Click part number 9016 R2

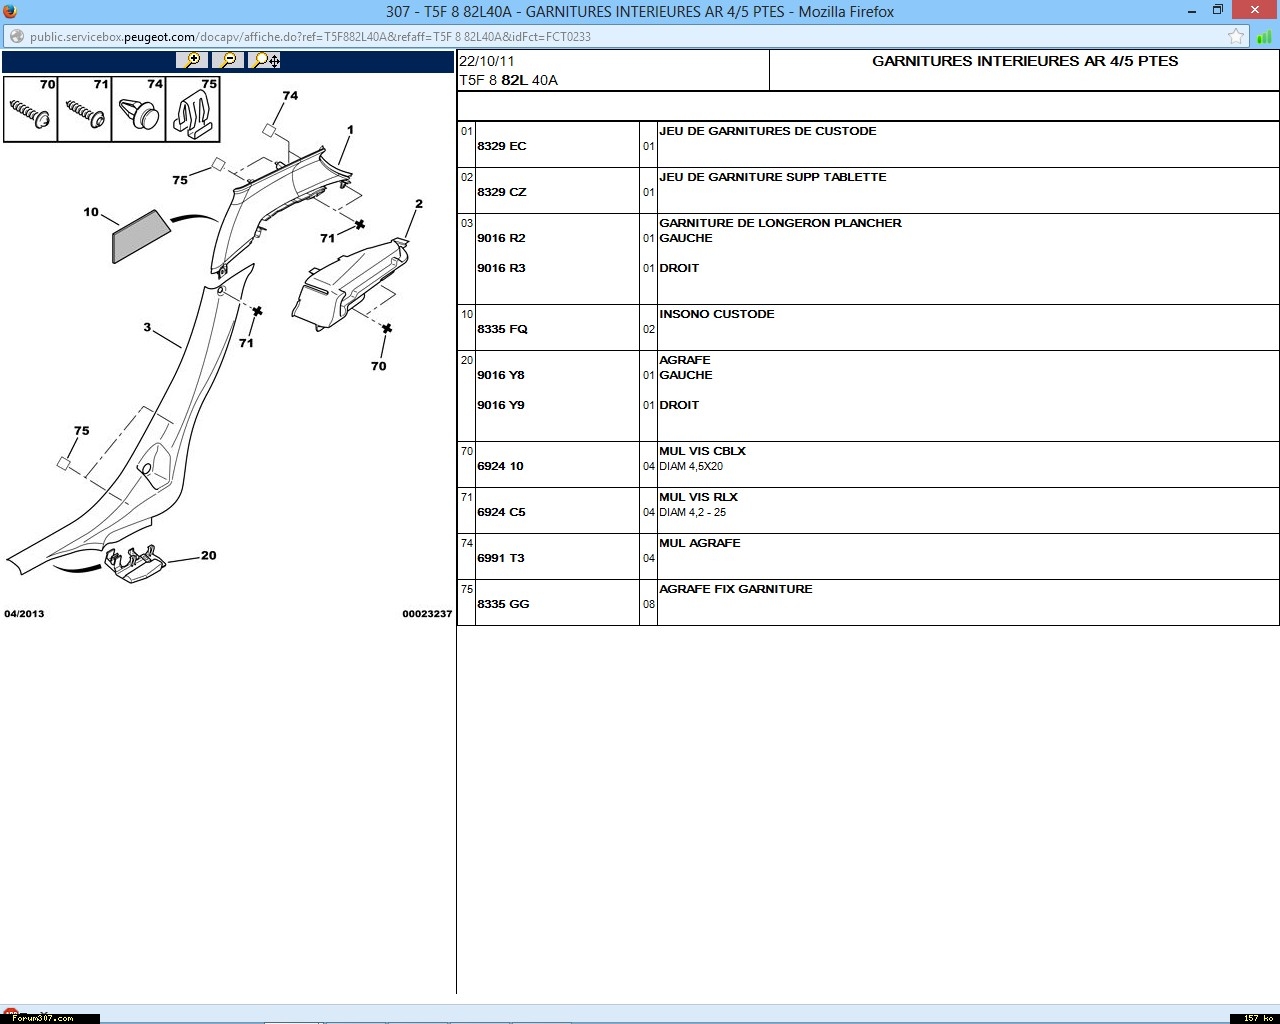pyautogui.click(x=501, y=238)
